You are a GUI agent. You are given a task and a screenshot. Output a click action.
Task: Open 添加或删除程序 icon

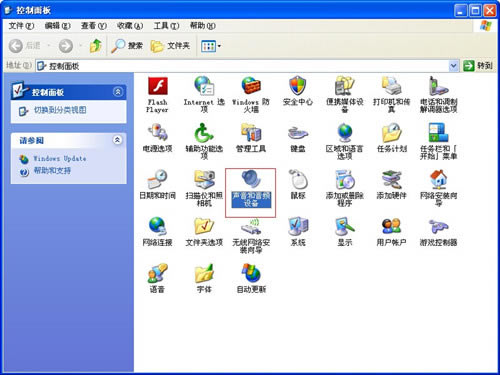coord(345,179)
